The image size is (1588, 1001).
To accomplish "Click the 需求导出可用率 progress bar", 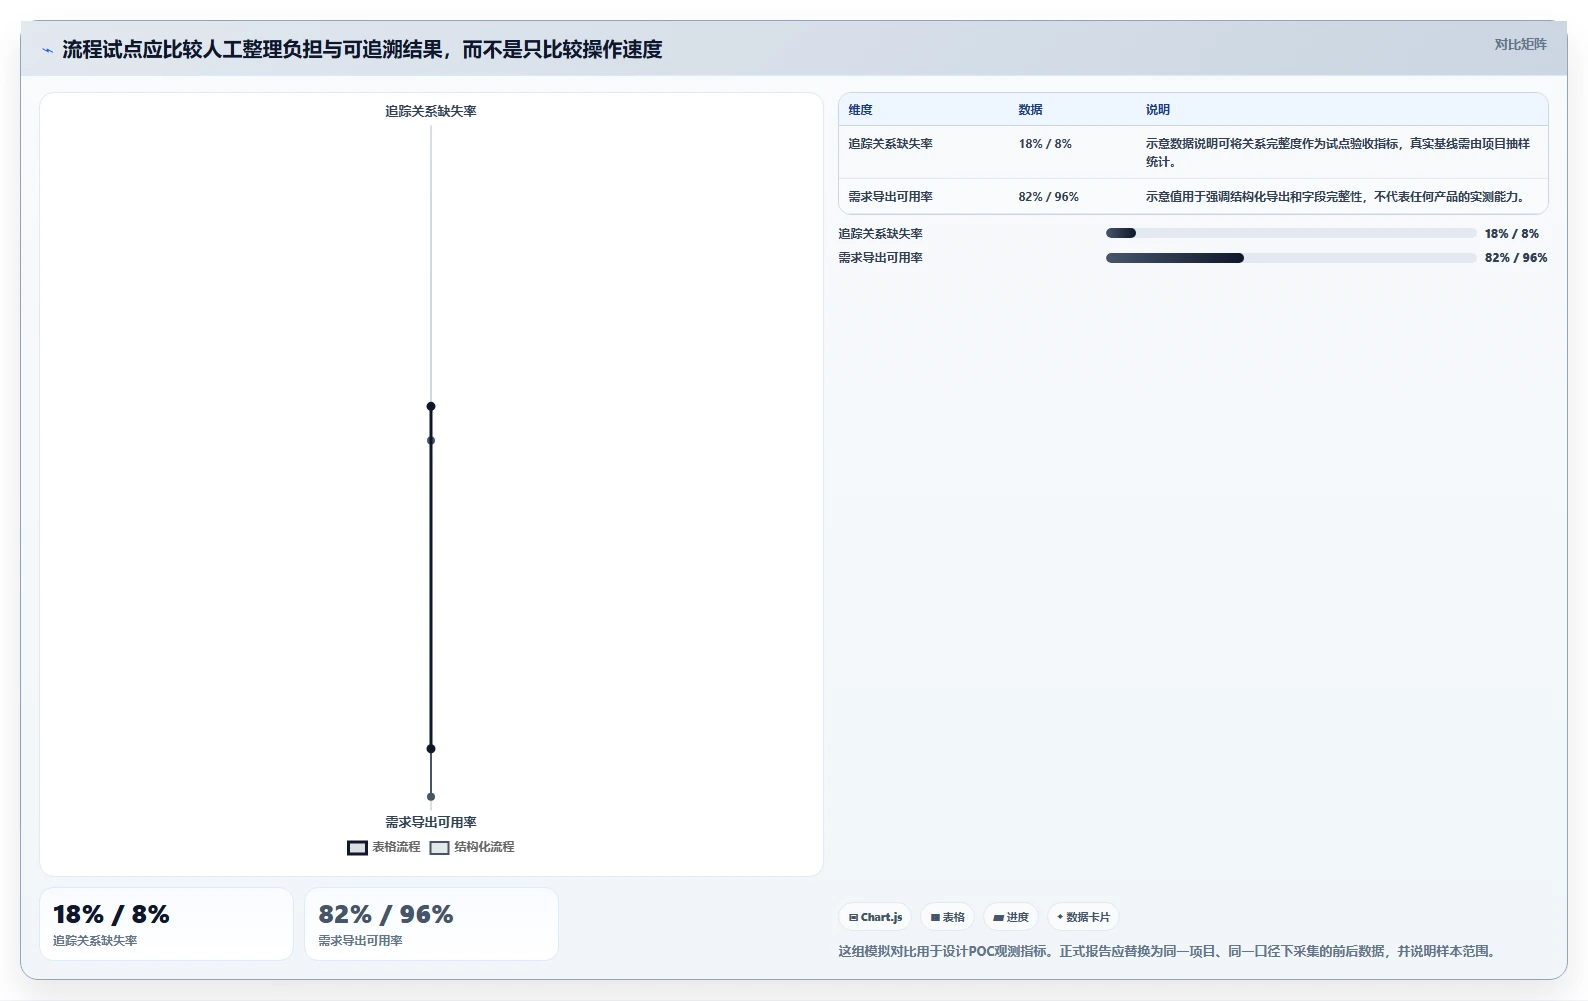I will click(x=1290, y=258).
